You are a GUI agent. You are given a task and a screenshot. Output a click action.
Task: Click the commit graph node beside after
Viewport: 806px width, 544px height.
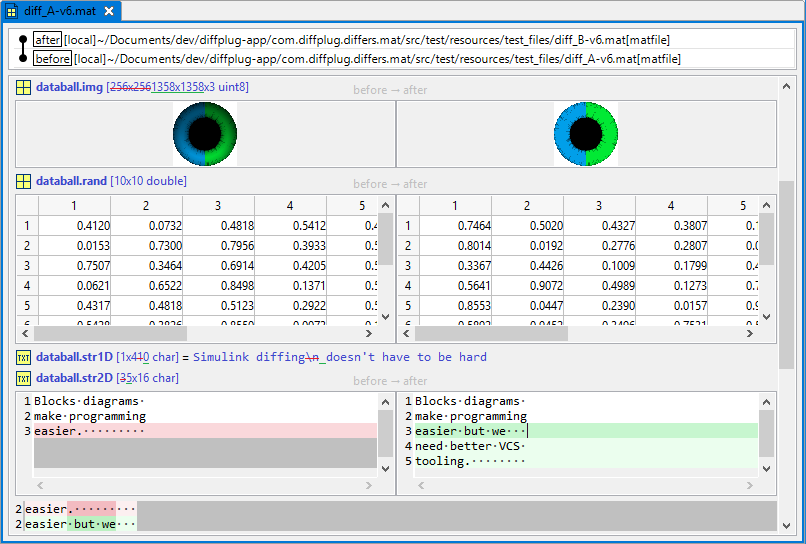click(23, 40)
